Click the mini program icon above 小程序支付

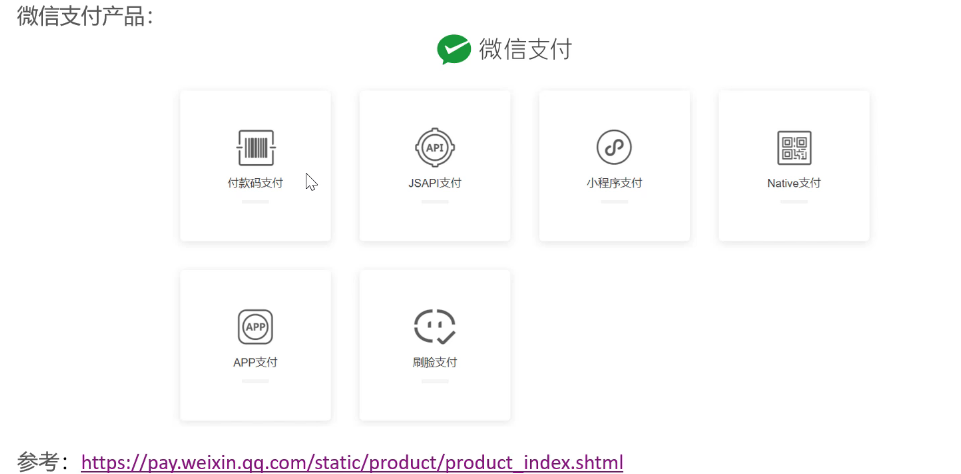[x=614, y=147]
